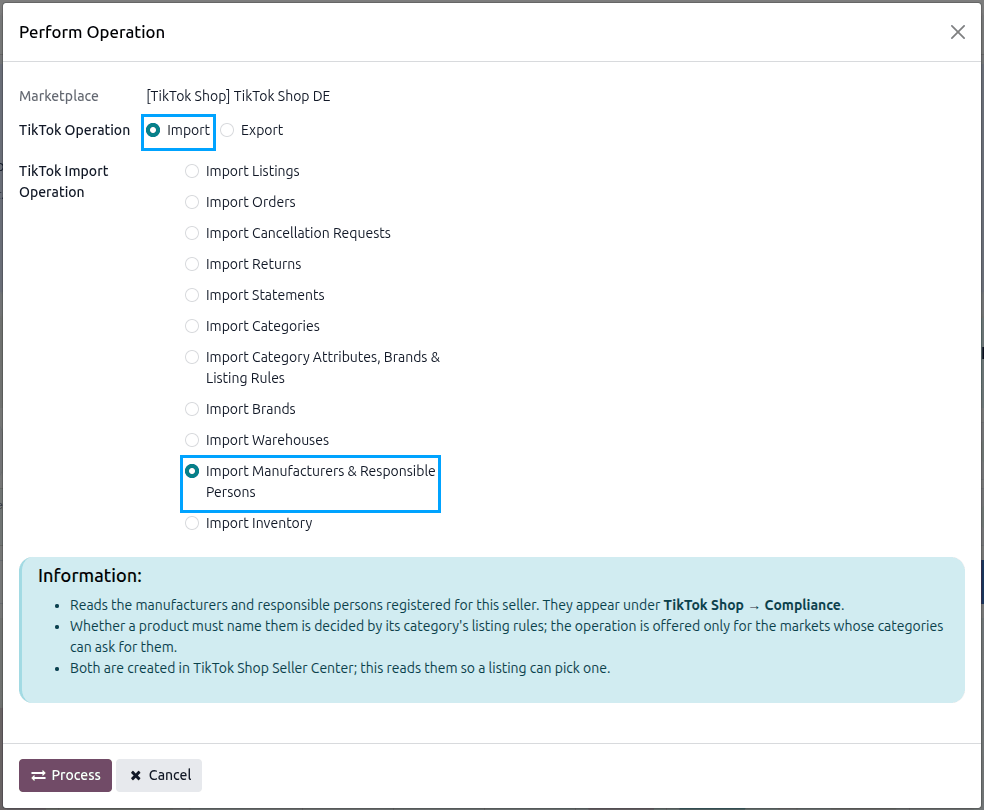Viewport: 984px width, 810px height.
Task: Choose Import Returns option
Action: (x=192, y=264)
